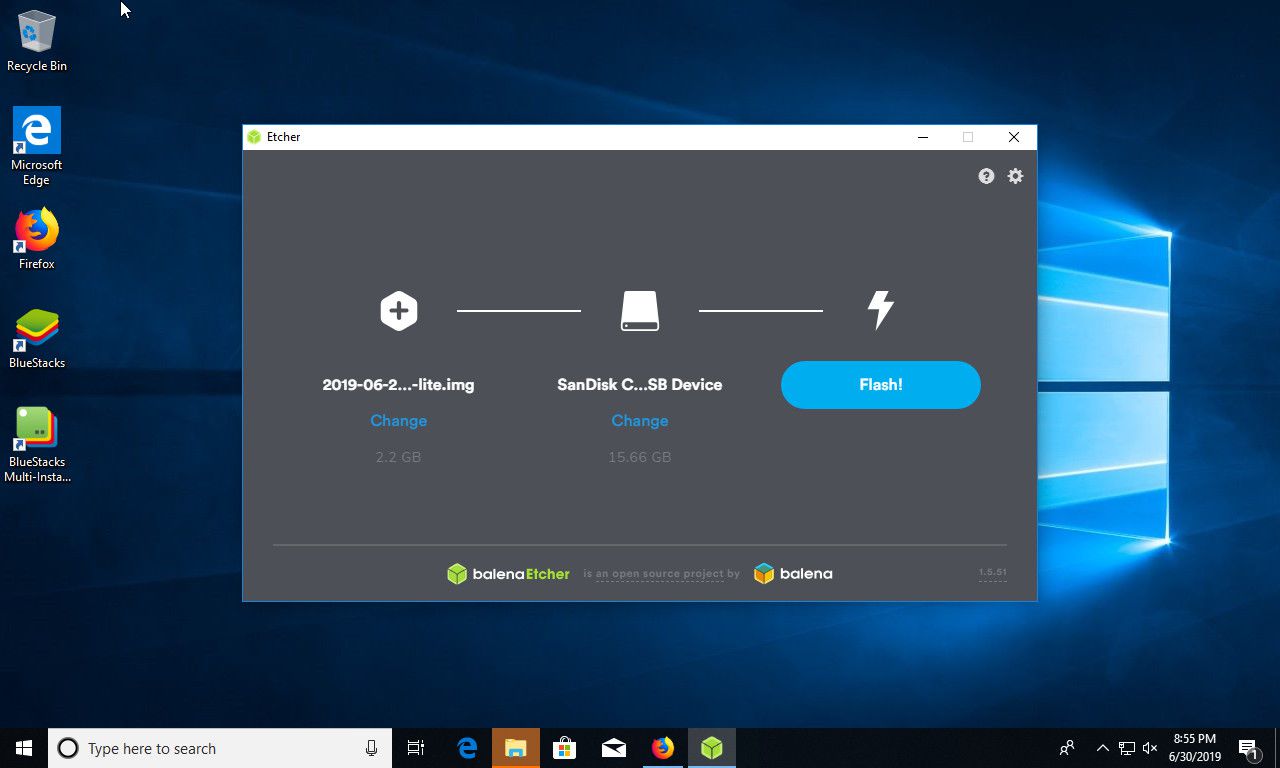The image size is (1280, 768).
Task: Click the select image plus hexagon icon
Action: 398,311
